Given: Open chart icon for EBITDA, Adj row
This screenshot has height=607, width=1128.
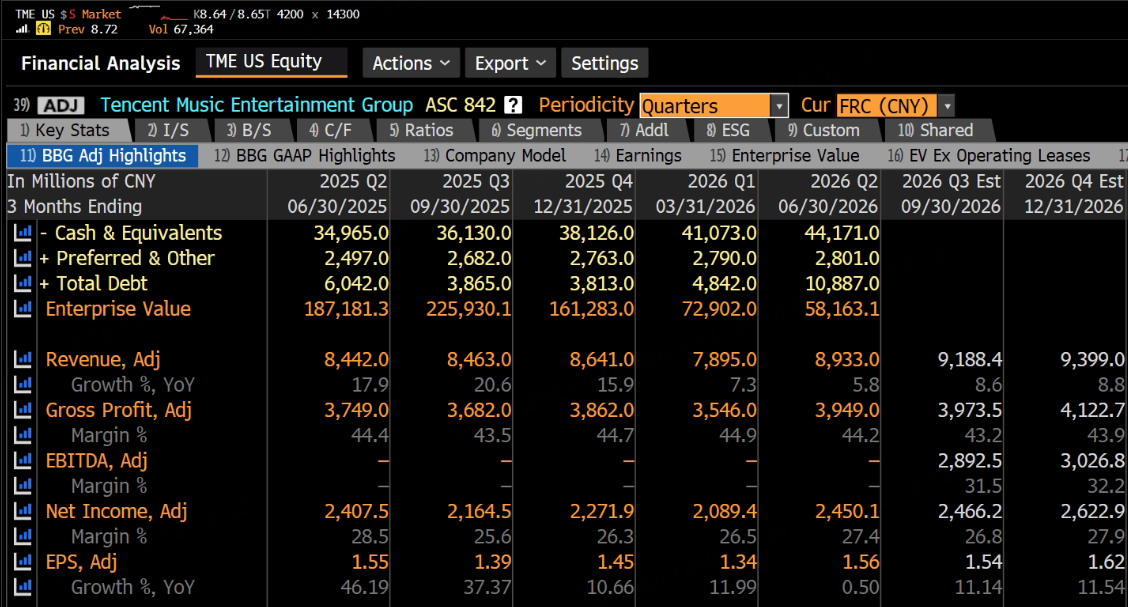Looking at the screenshot, I should pyautogui.click(x=23, y=460).
